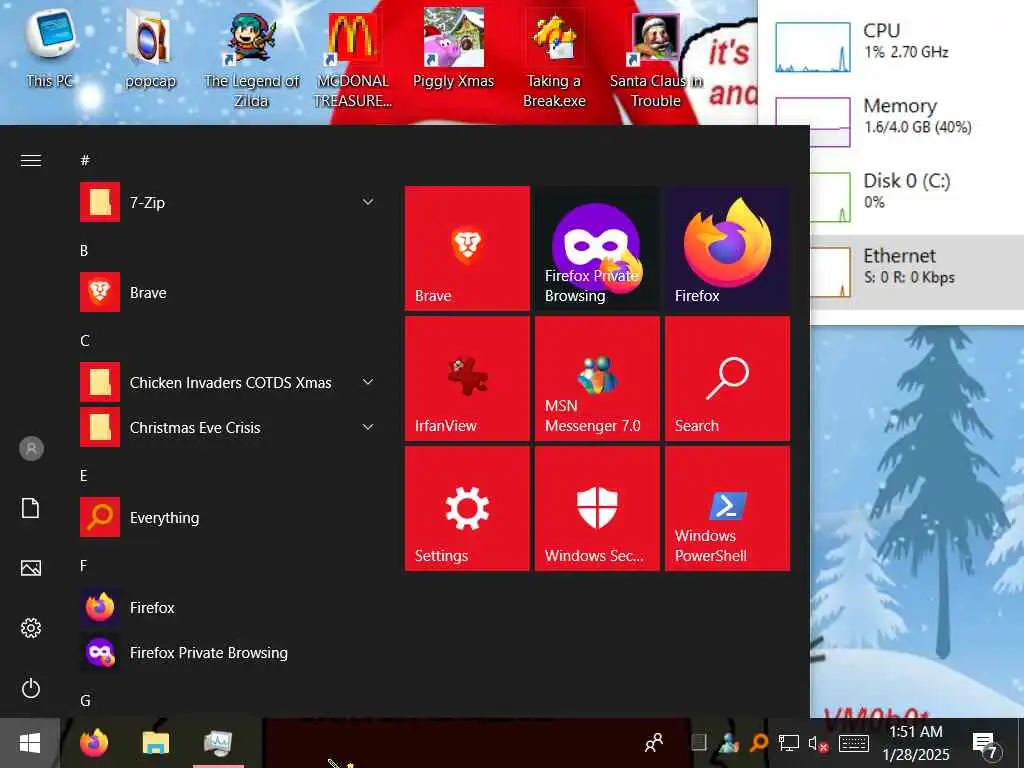Open the Settings tile

point(467,508)
